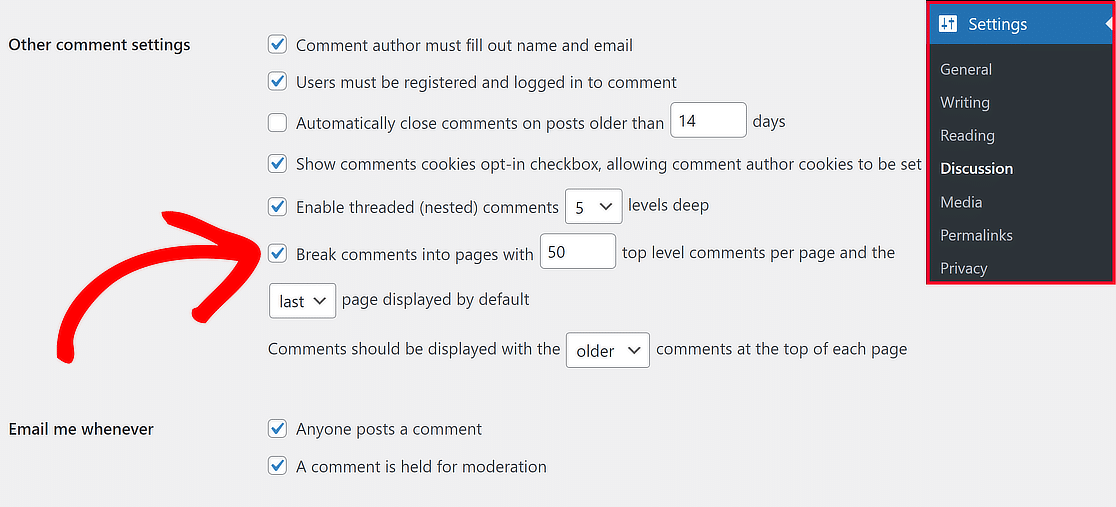This screenshot has height=507, width=1116.
Task: Open the Settings menu header
Action: 997,24
